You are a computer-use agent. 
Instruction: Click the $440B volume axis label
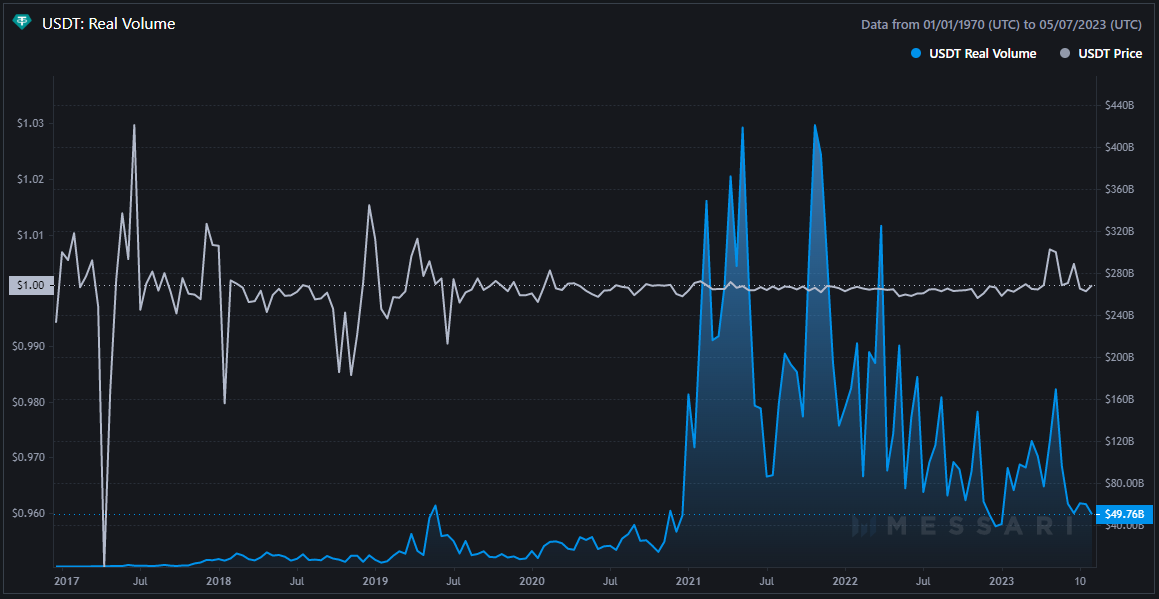click(x=1118, y=106)
